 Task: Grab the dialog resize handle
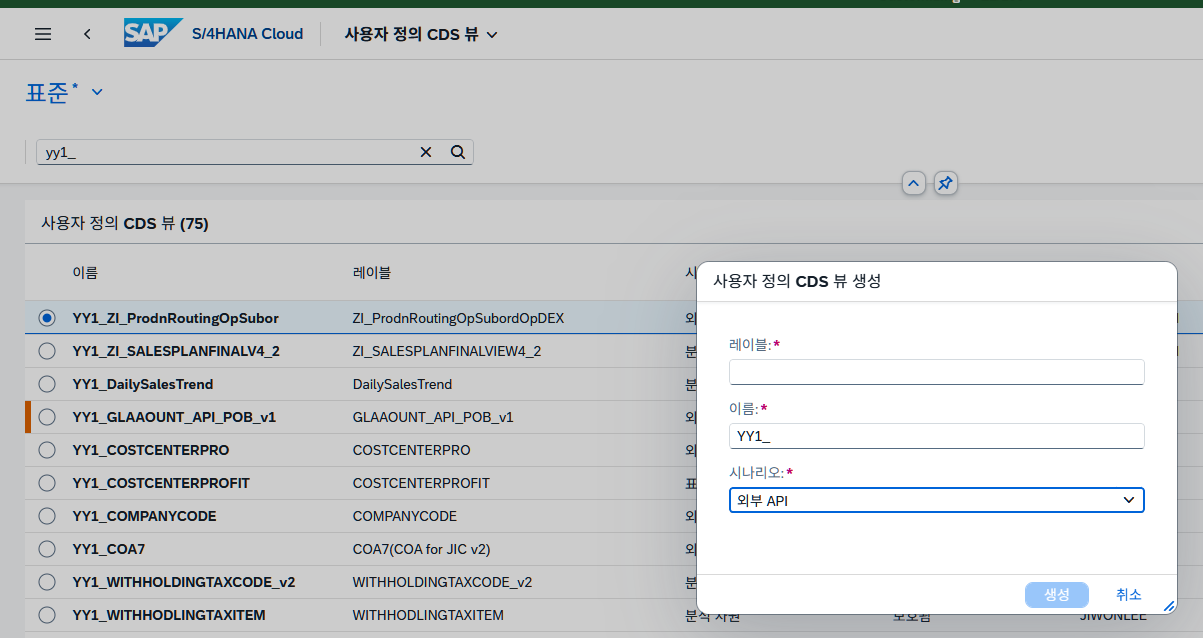coord(1168,605)
